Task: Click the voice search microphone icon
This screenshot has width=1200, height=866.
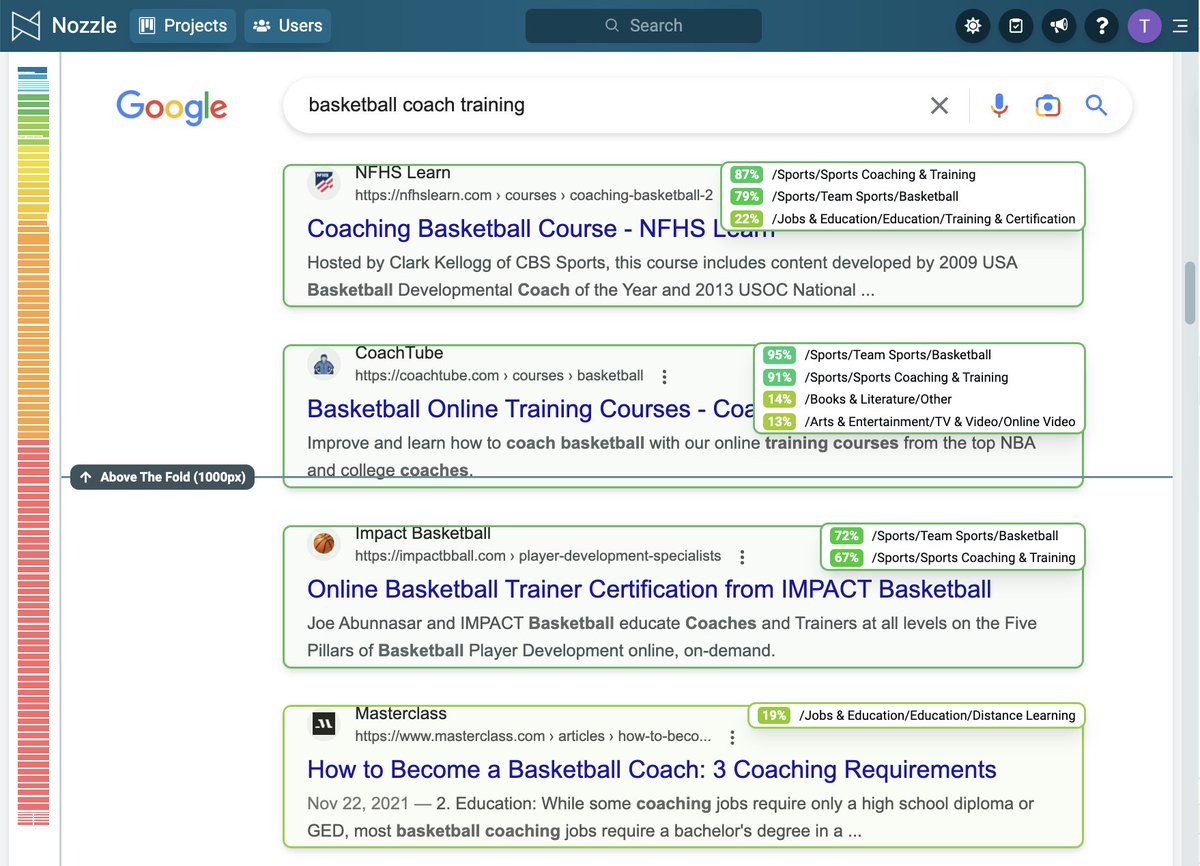Action: tap(999, 105)
